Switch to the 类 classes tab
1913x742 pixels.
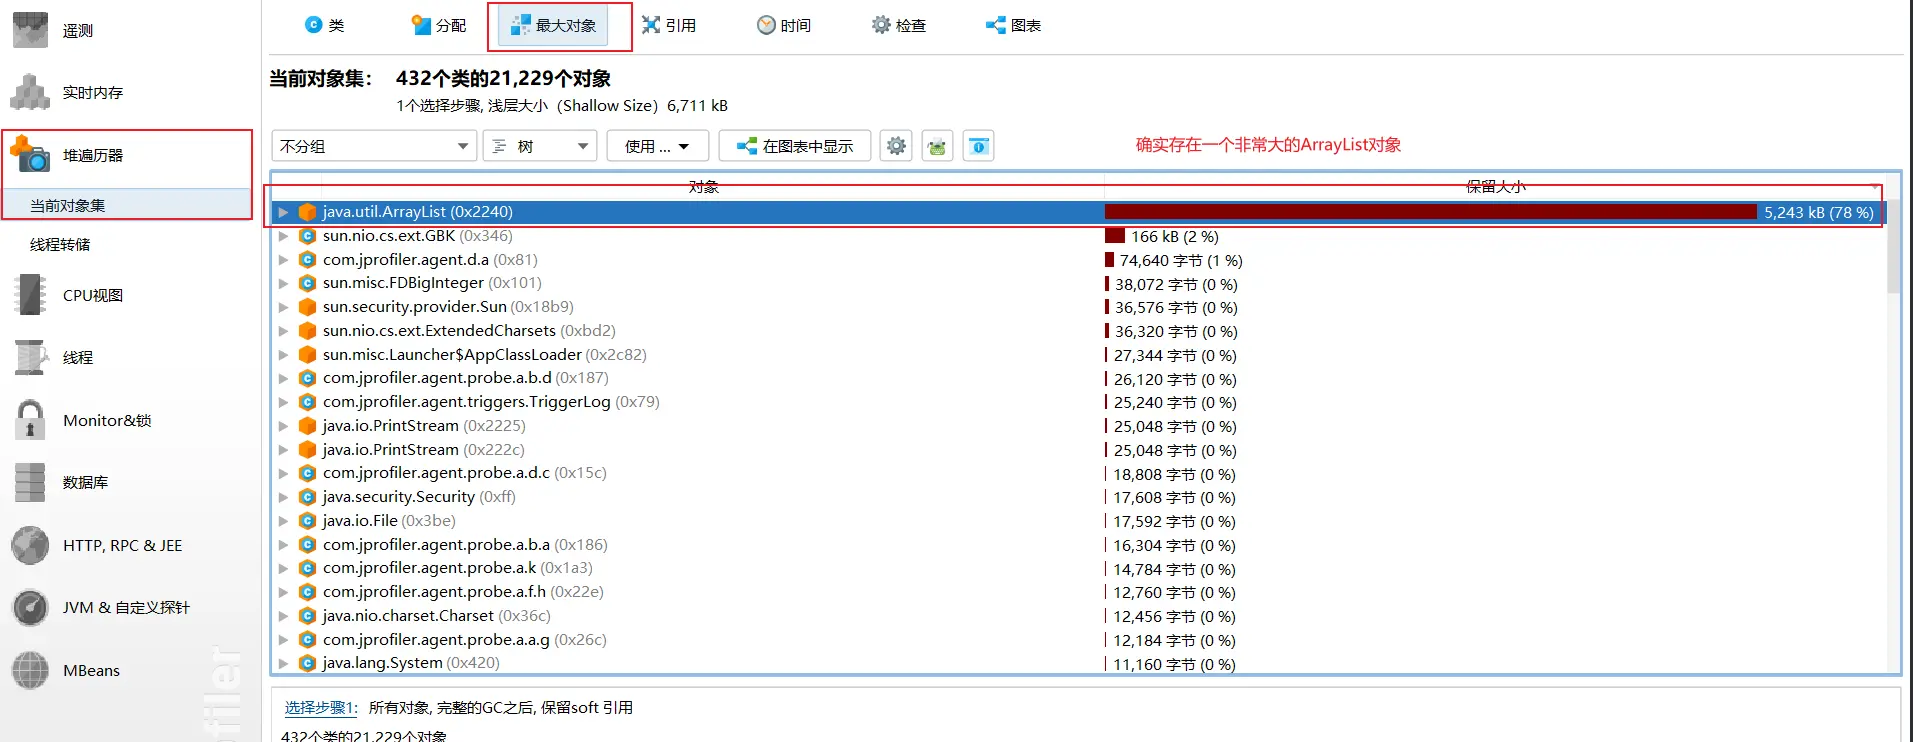tap(324, 25)
